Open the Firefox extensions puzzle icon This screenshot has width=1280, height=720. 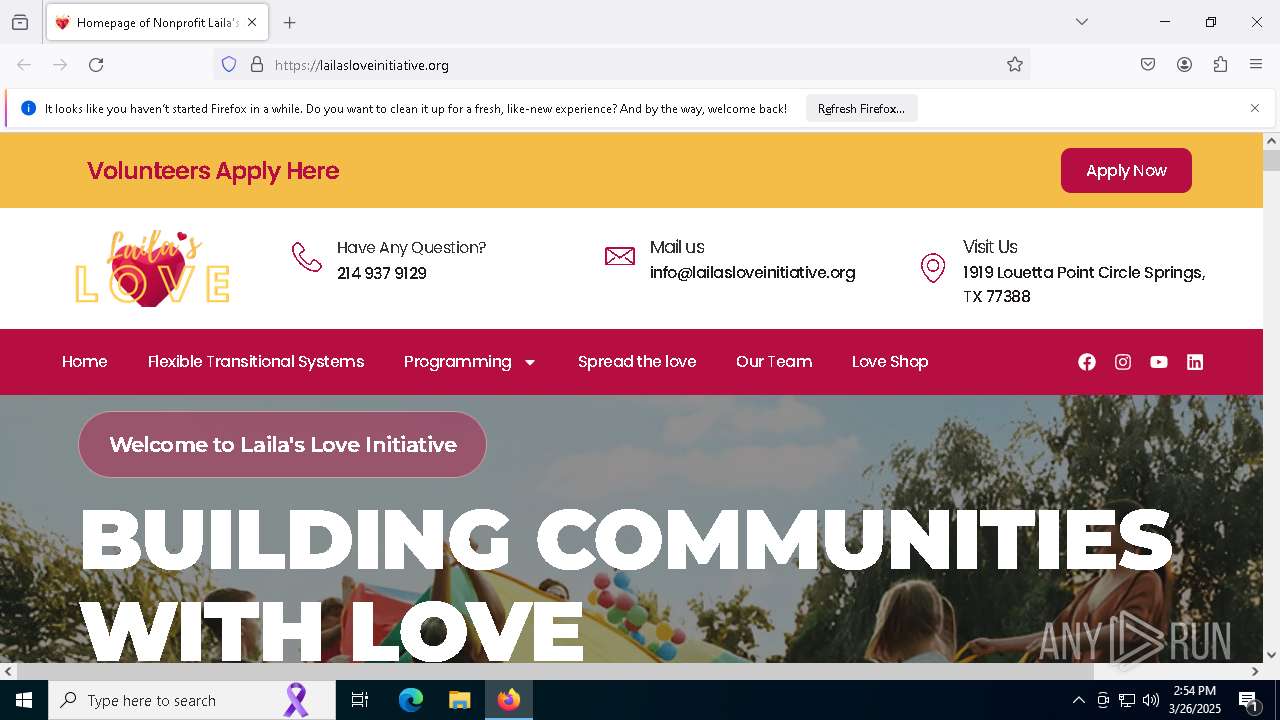[x=1220, y=65]
